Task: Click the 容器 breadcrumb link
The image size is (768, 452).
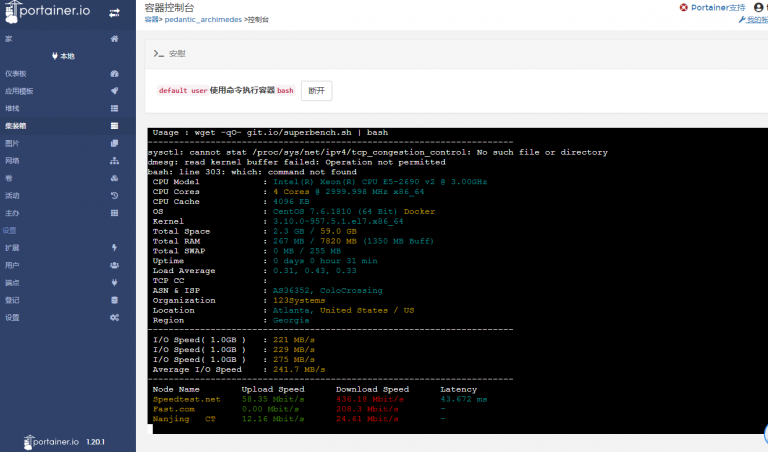Action: pyautogui.click(x=151, y=19)
